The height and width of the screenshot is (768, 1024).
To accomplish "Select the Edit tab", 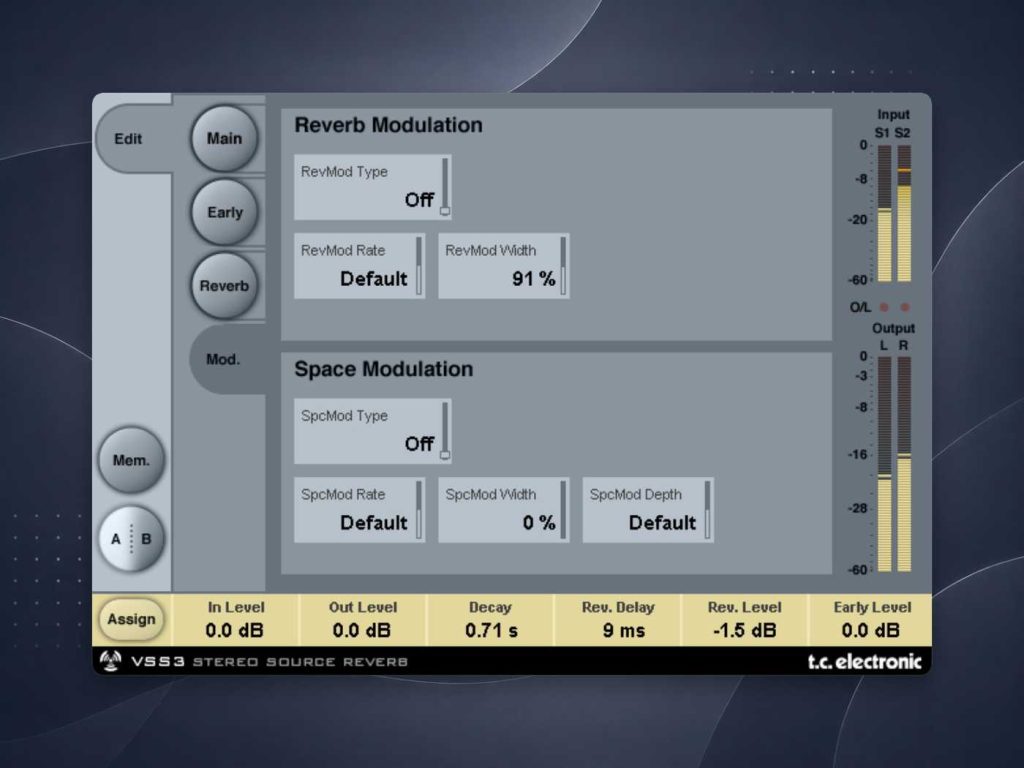I will coord(133,138).
